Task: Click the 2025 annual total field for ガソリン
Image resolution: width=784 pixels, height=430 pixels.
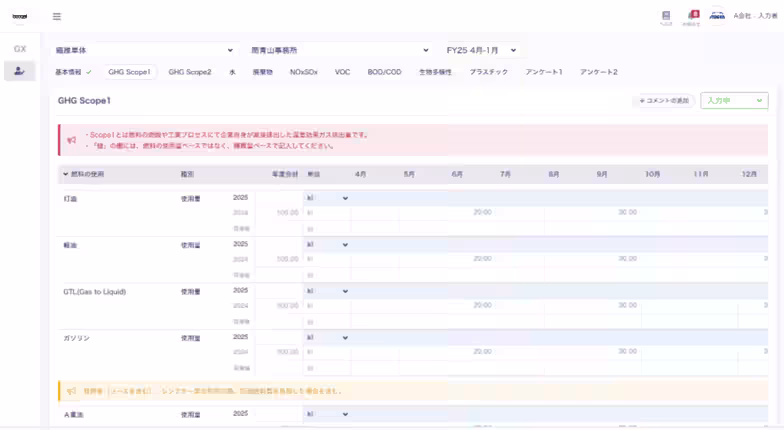Action: (279, 338)
